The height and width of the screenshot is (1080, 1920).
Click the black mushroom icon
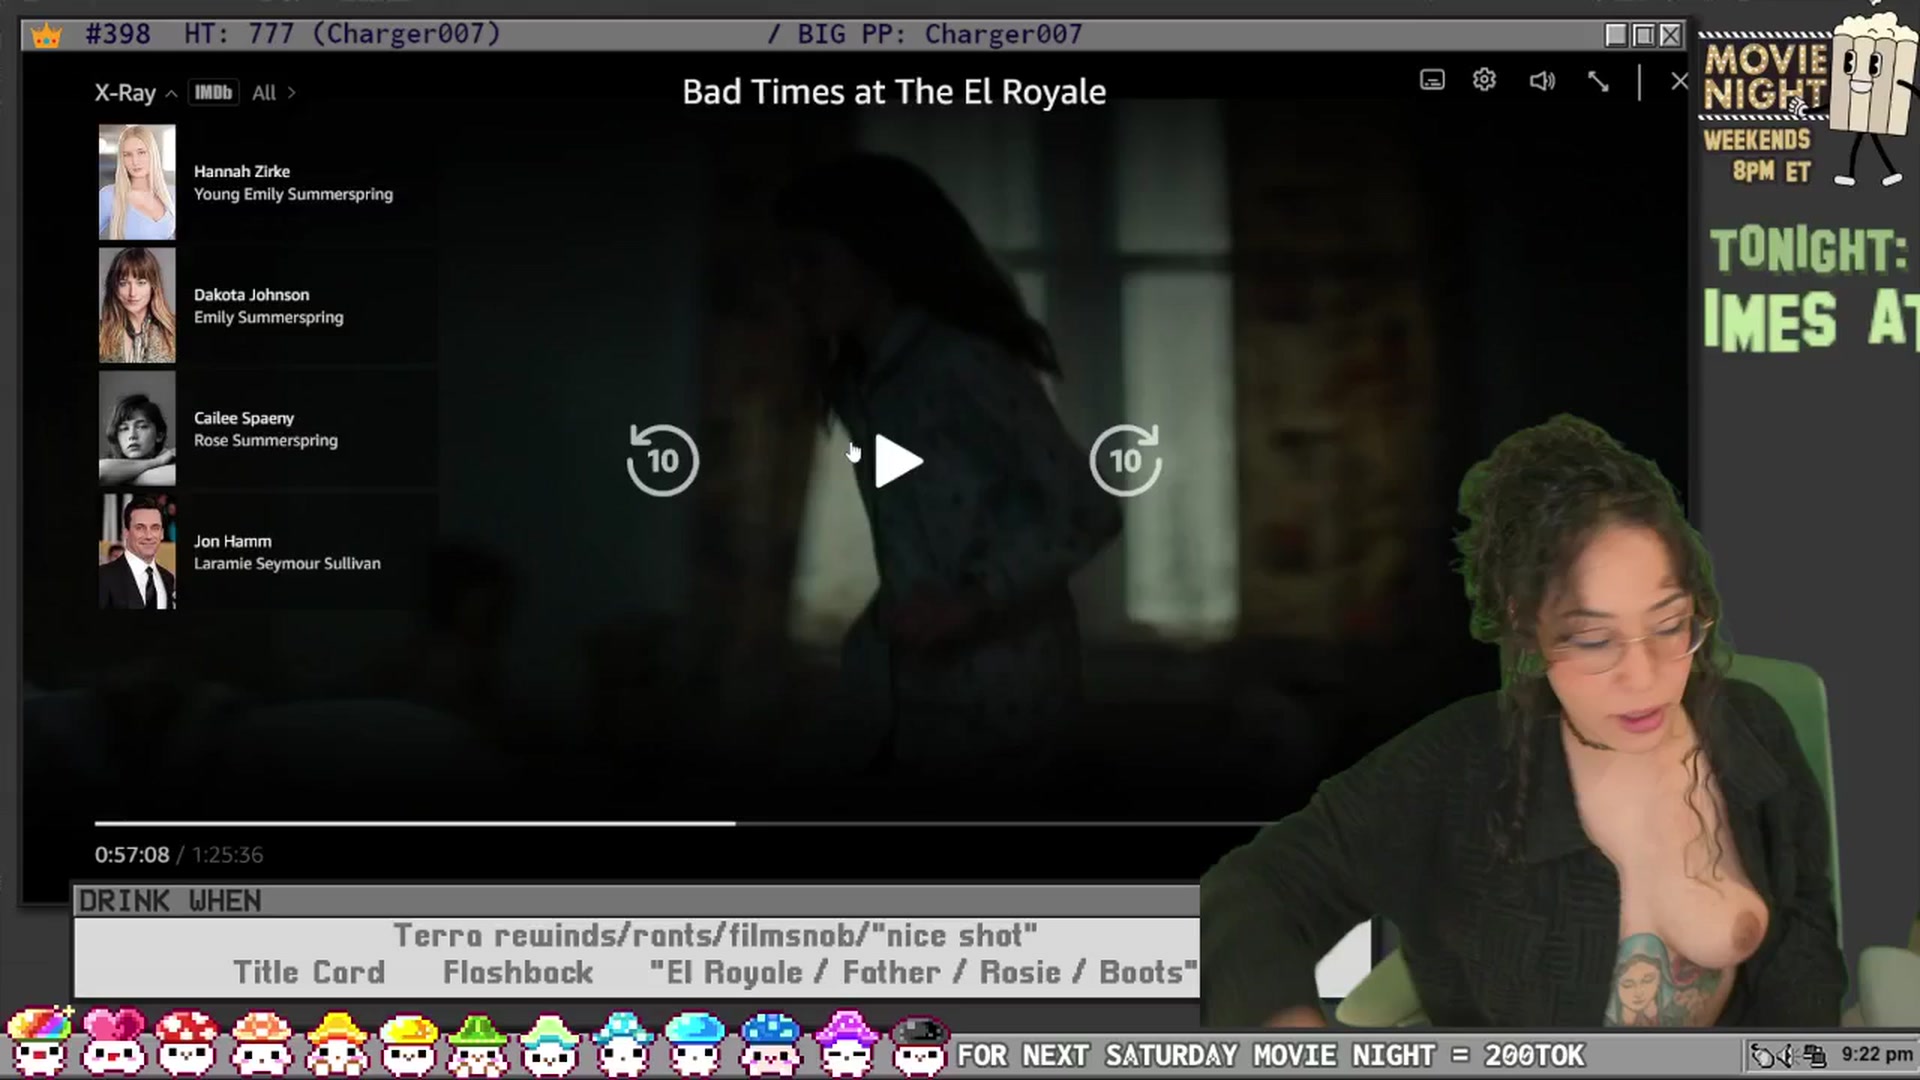click(918, 1044)
